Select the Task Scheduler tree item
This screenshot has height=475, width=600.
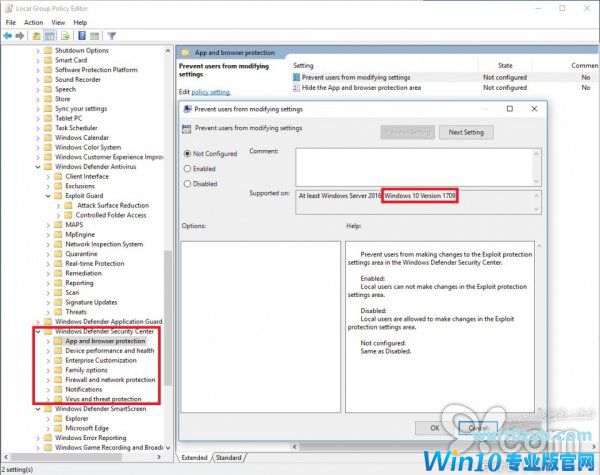pos(76,128)
